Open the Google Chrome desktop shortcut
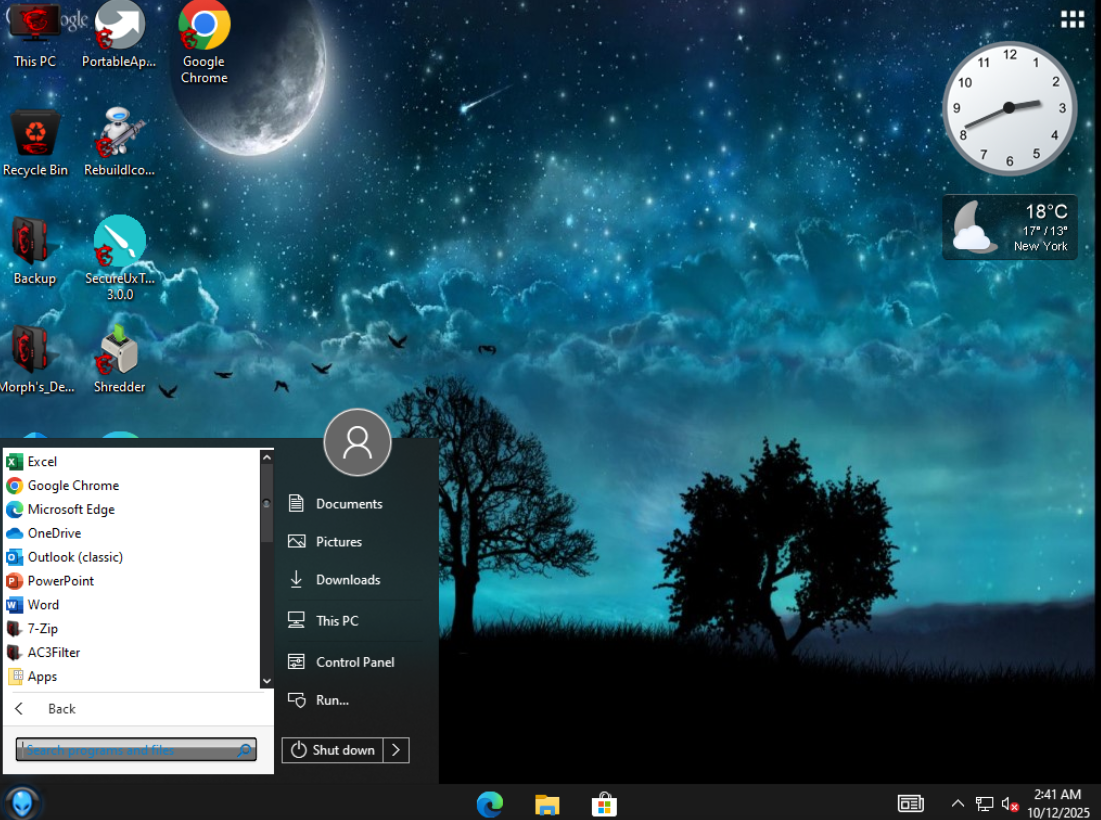The image size is (1101, 820). 204,41
